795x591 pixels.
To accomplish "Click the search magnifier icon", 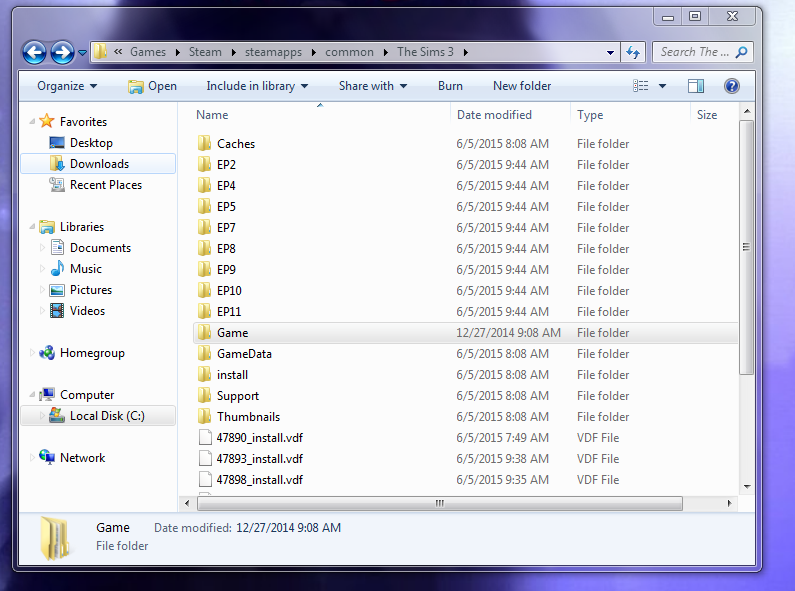I will (741, 52).
